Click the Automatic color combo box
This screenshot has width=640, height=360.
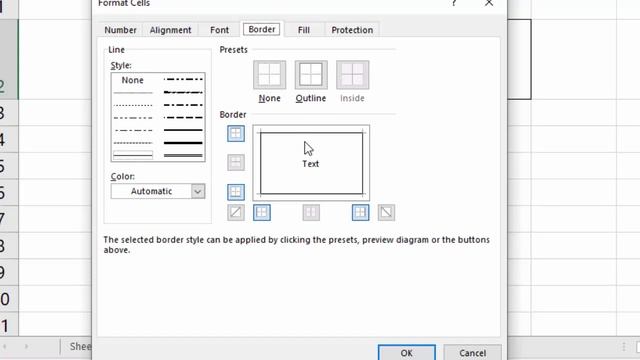(x=158, y=191)
